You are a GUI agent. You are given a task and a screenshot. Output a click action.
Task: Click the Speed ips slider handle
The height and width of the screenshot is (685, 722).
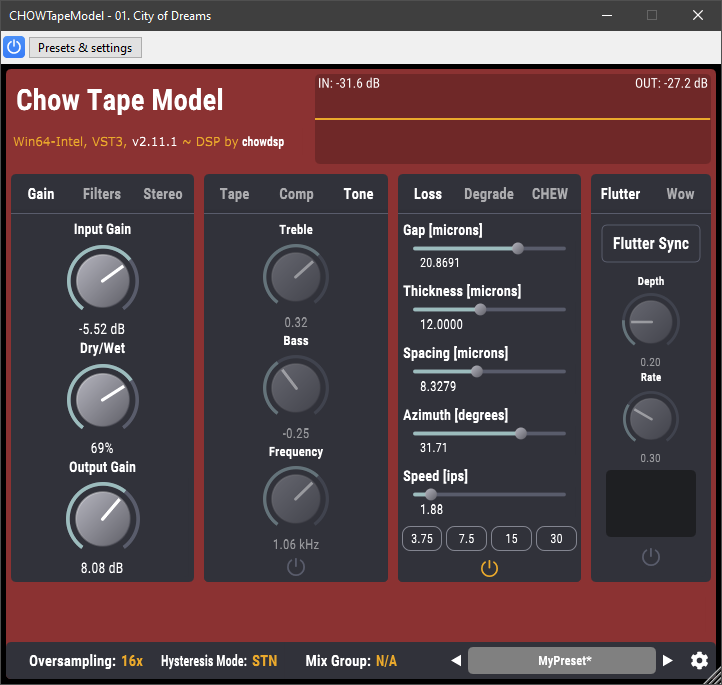431,494
